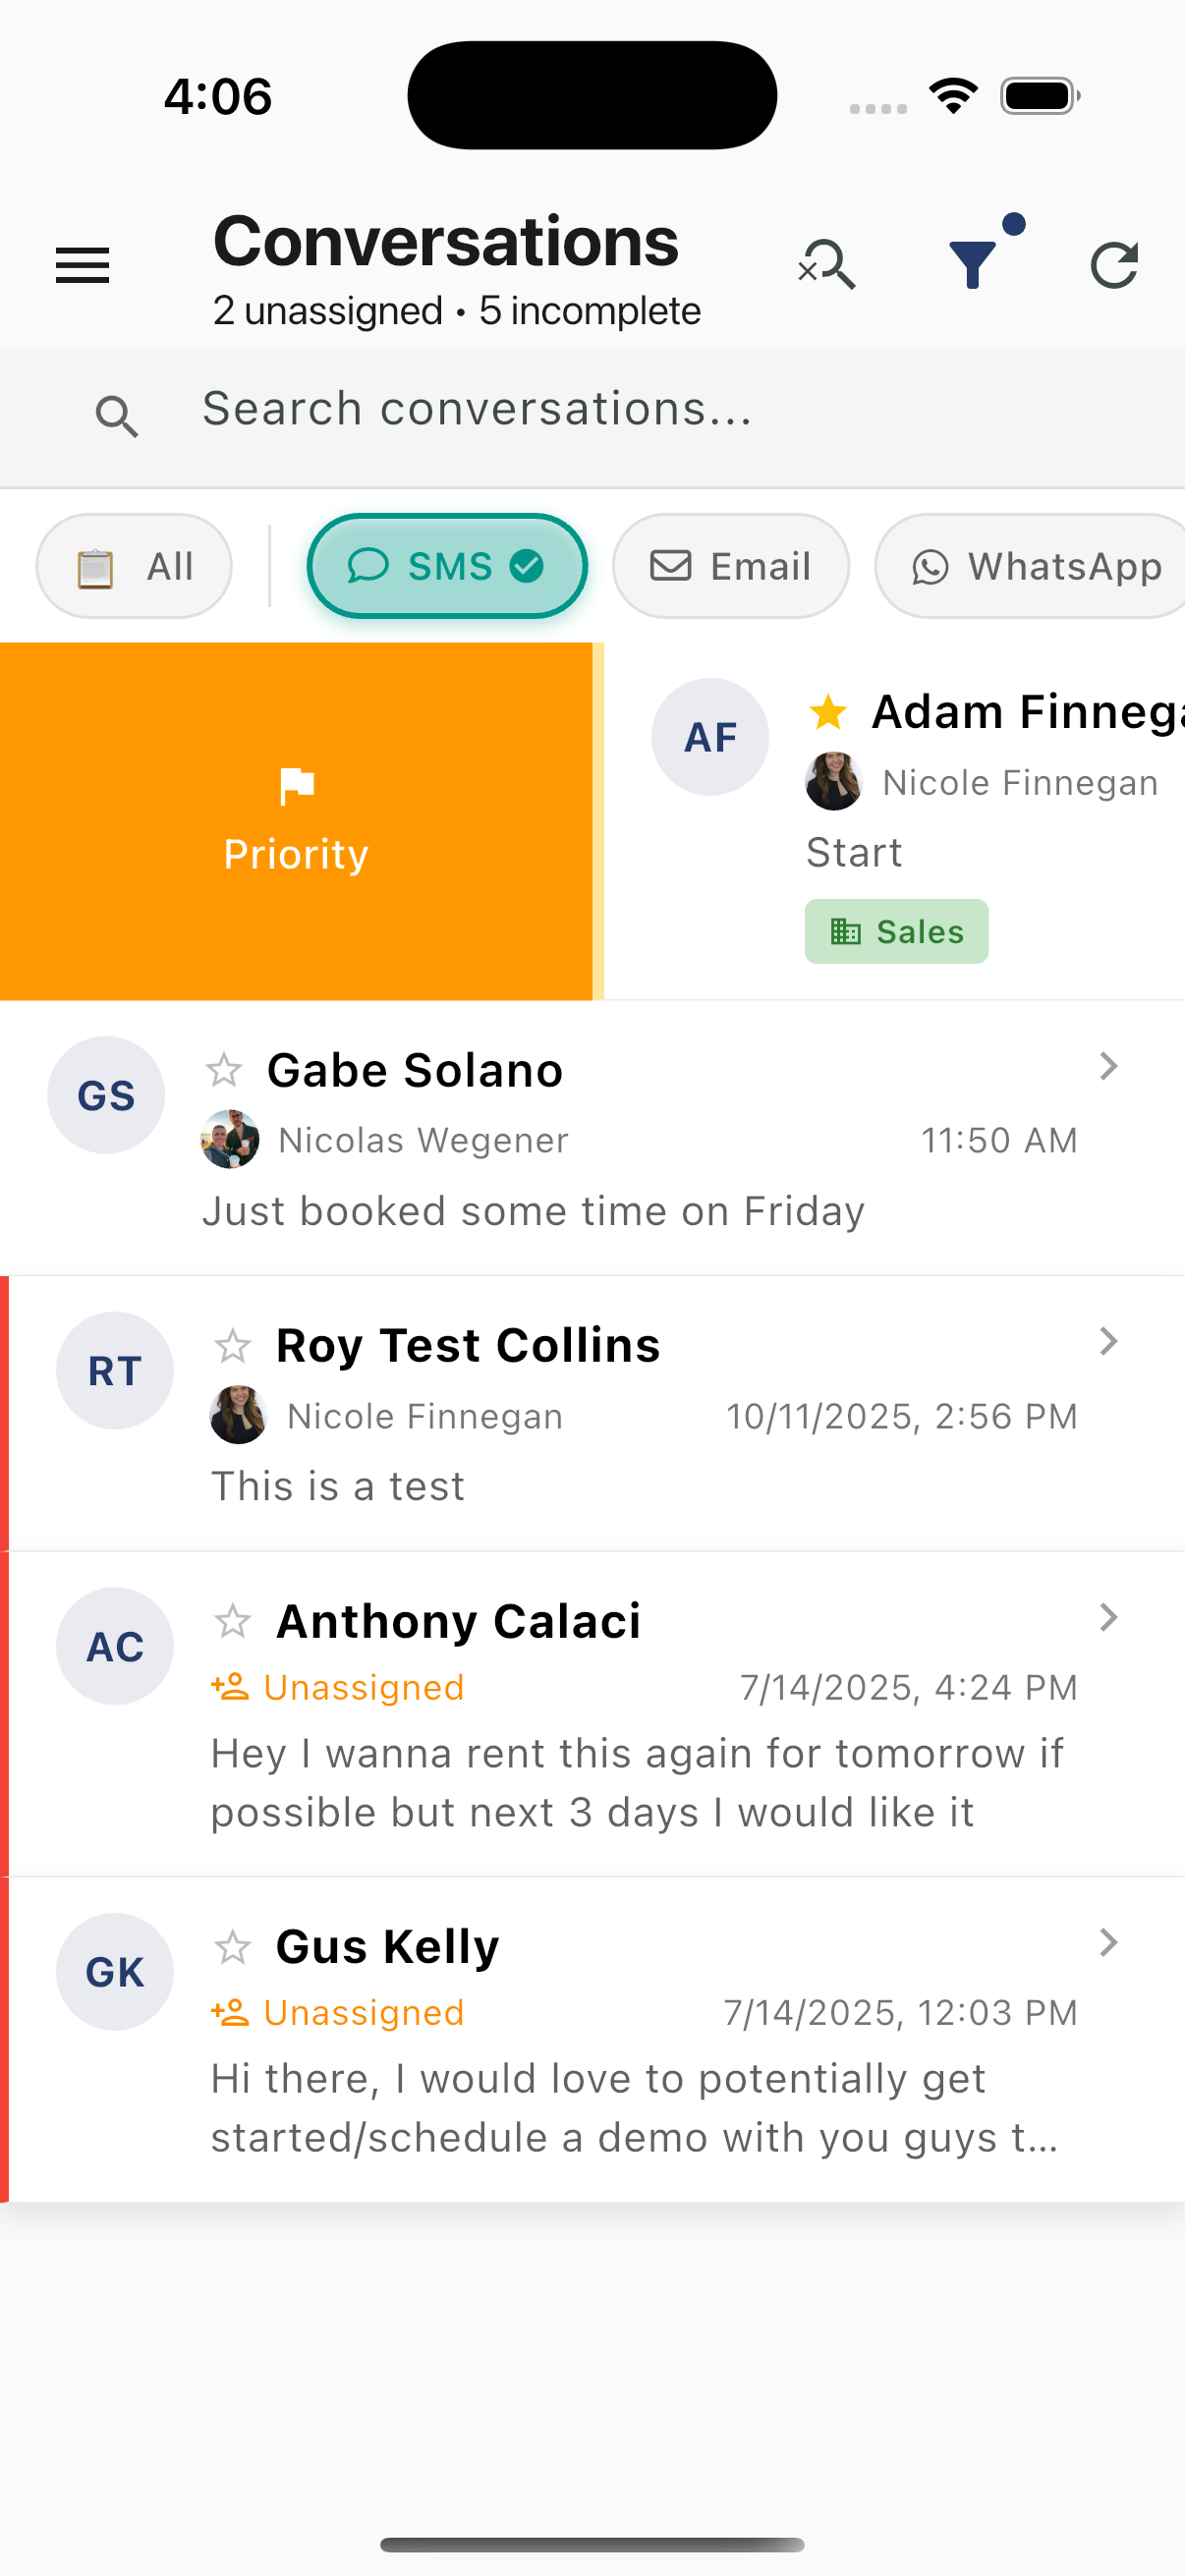Deselect the active SMS filter chip
This screenshot has height=2576, width=1185.
click(447, 566)
